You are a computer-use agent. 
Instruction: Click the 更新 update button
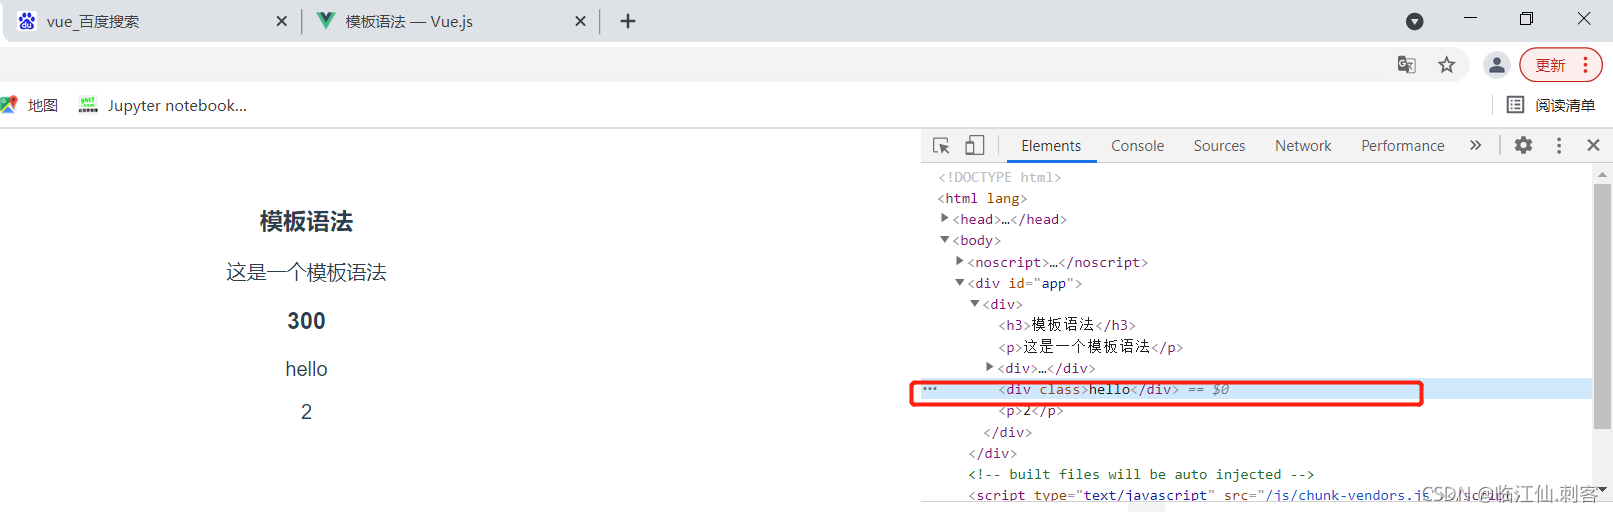click(1550, 65)
